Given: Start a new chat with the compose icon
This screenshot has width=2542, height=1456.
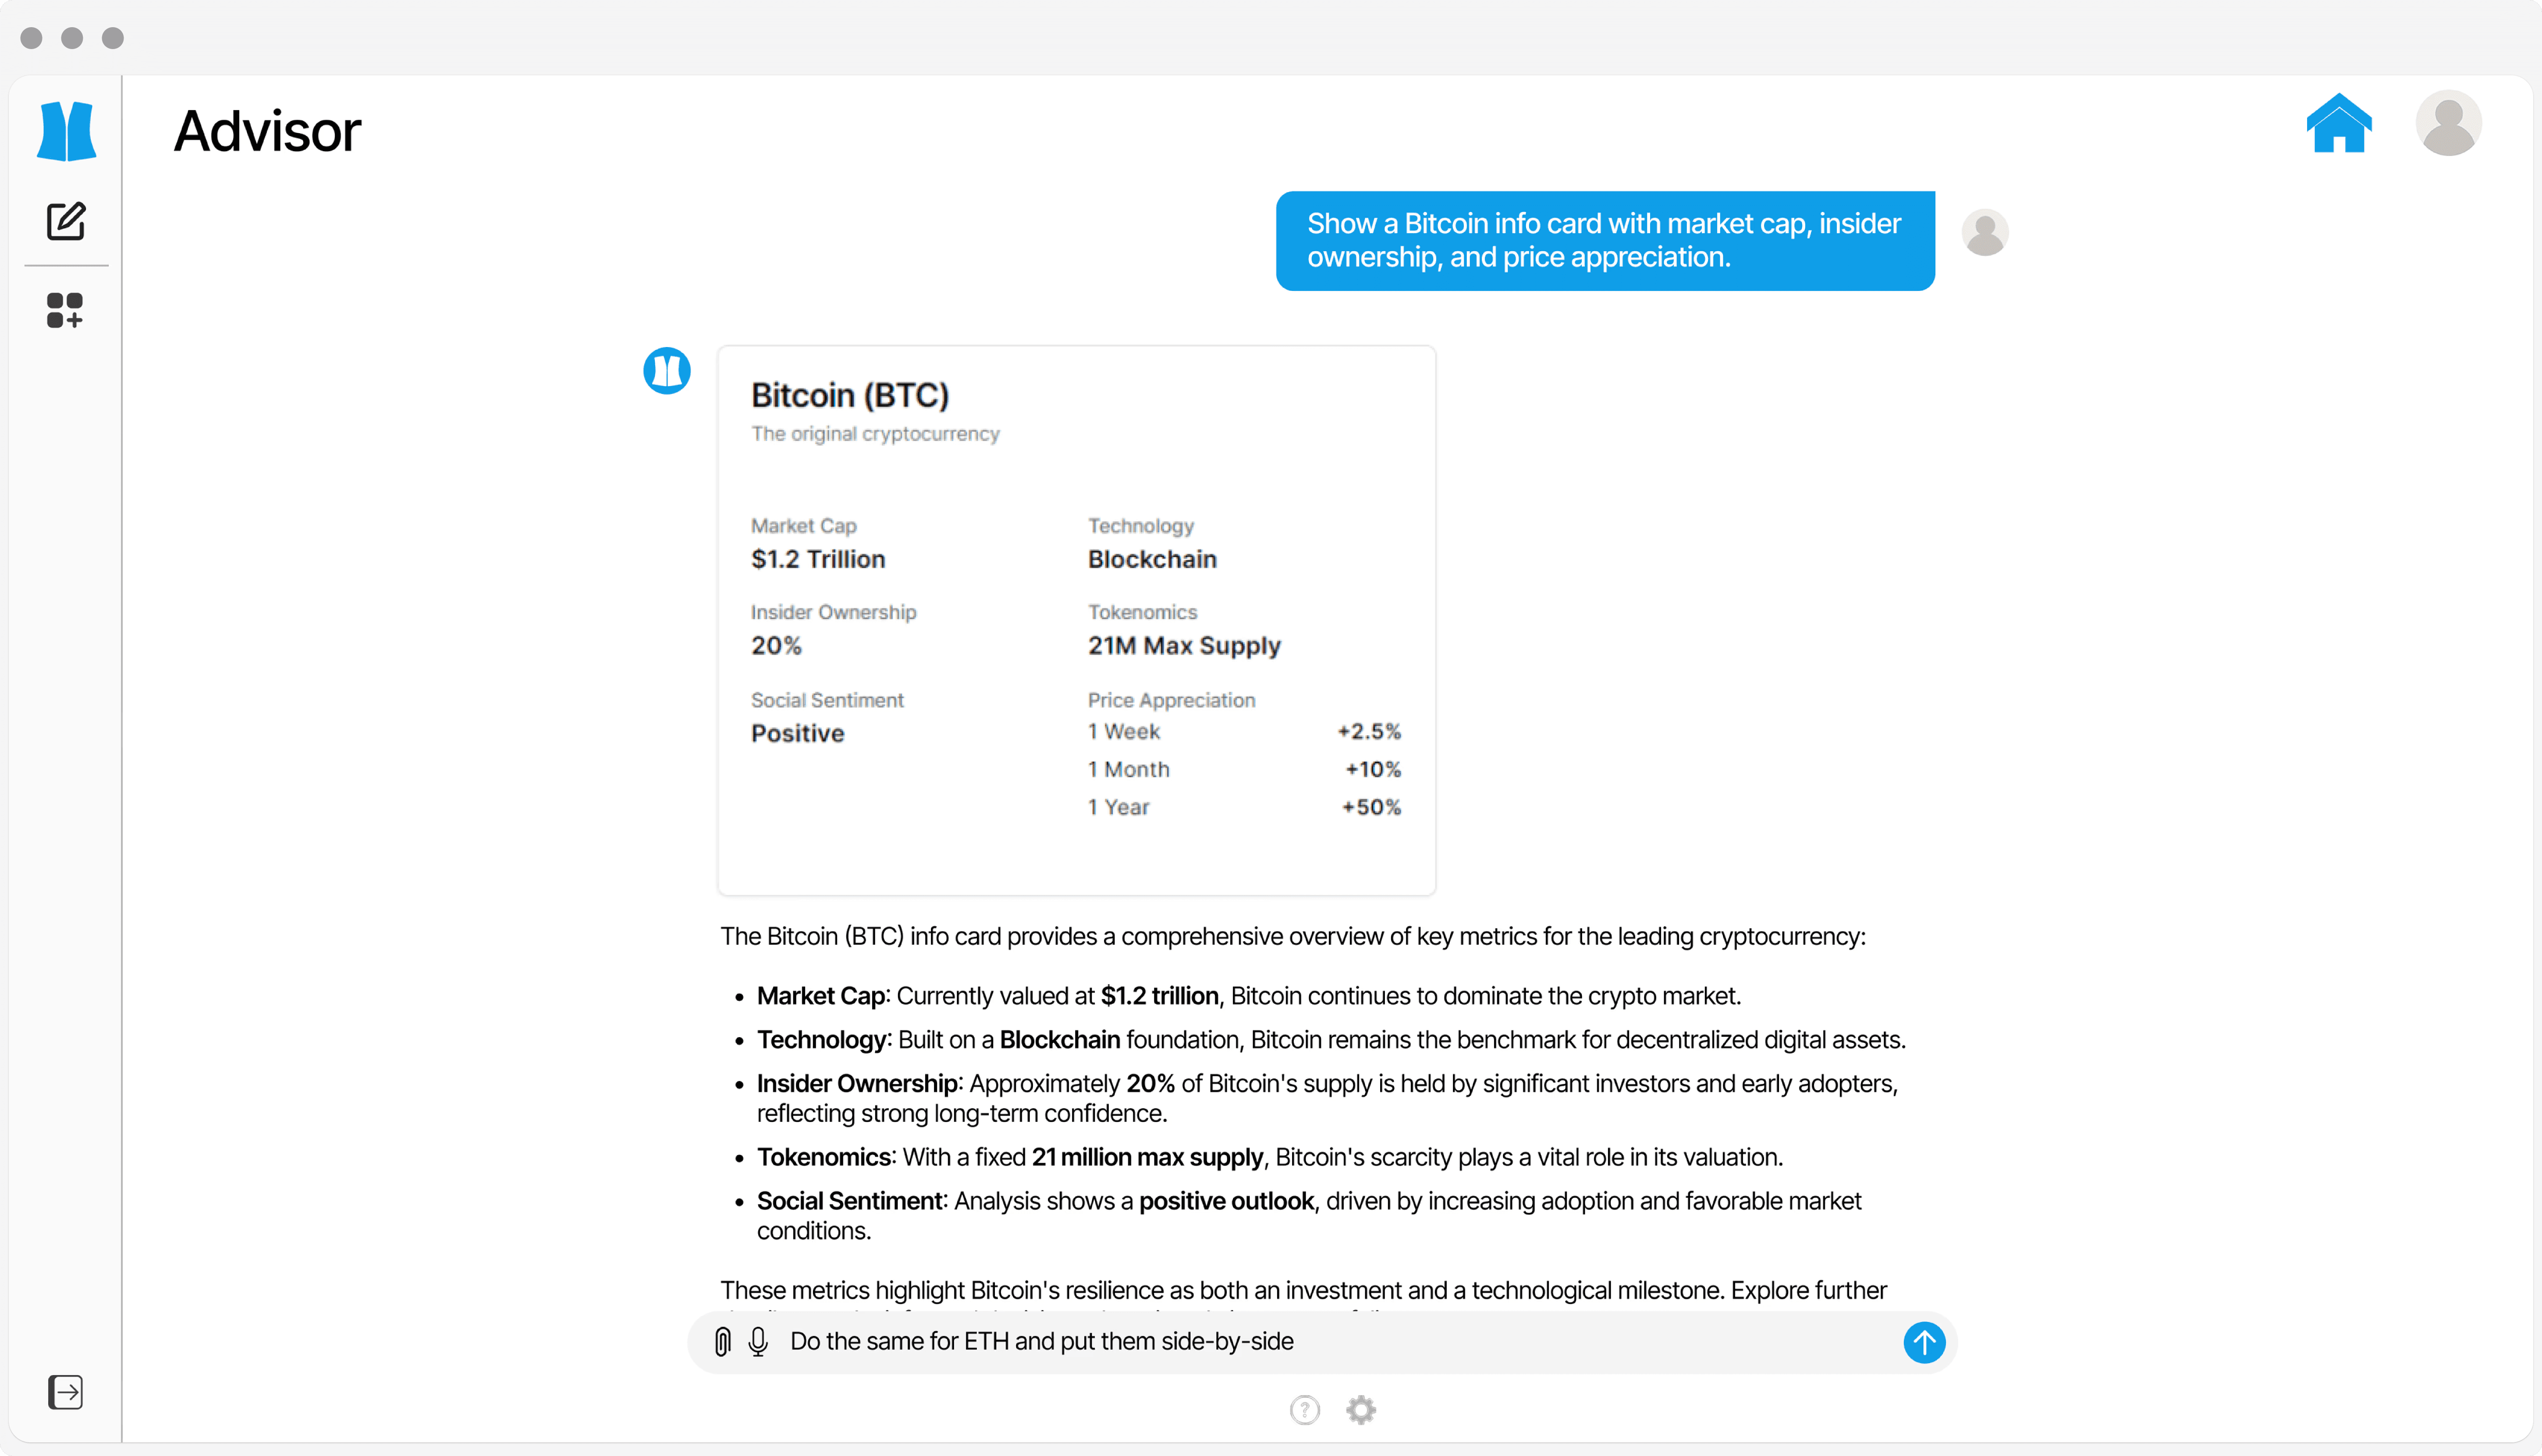Looking at the screenshot, I should 66,221.
